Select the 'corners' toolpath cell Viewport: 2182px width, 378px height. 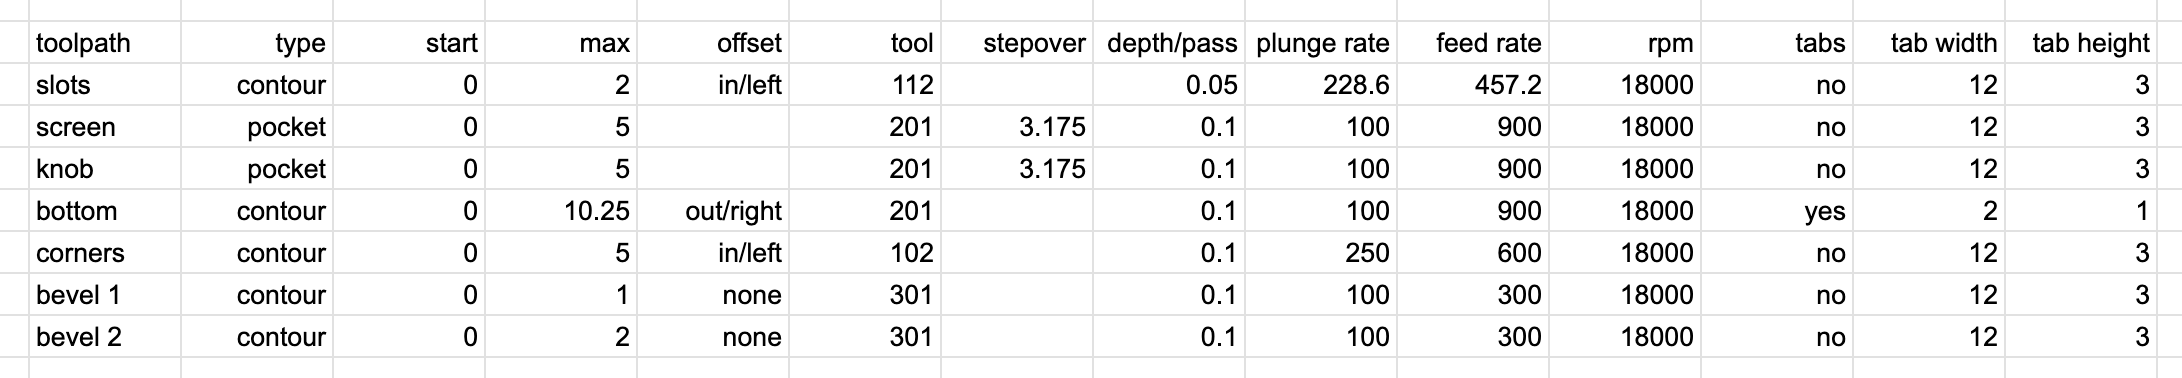click(105, 253)
